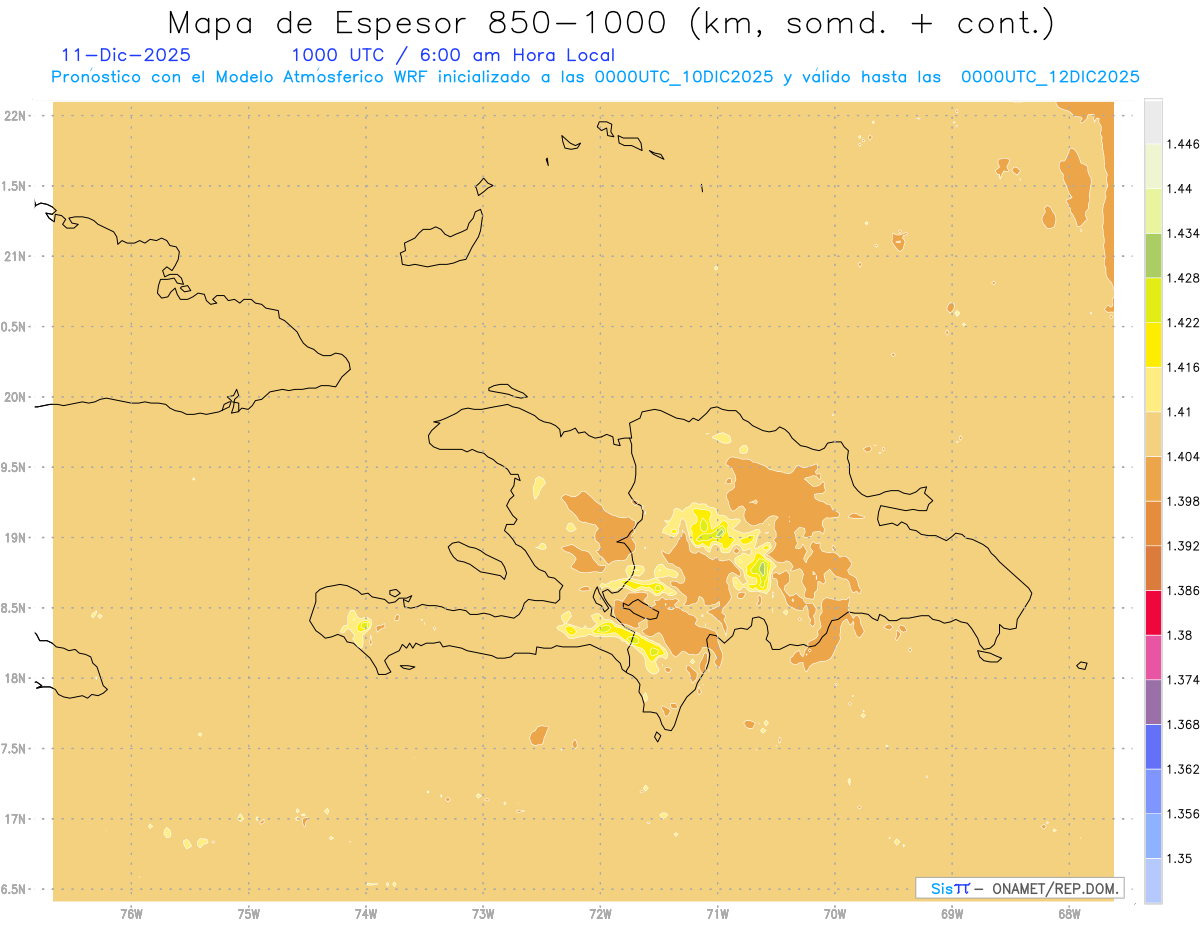This screenshot has height=927, width=1200.
Task: Click the 68W longitude axis label
Action: tap(1069, 913)
